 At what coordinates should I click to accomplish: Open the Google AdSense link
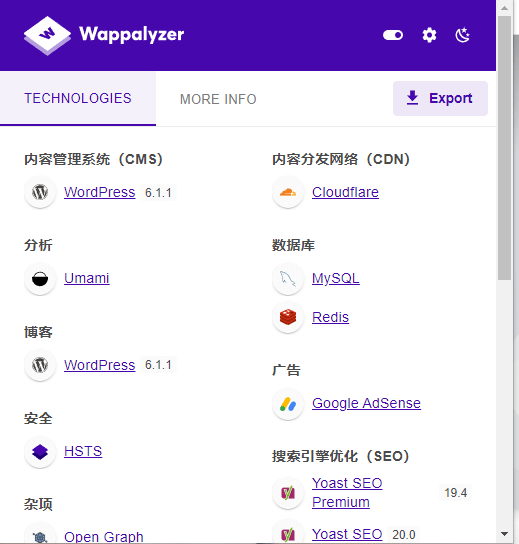pyautogui.click(x=366, y=403)
